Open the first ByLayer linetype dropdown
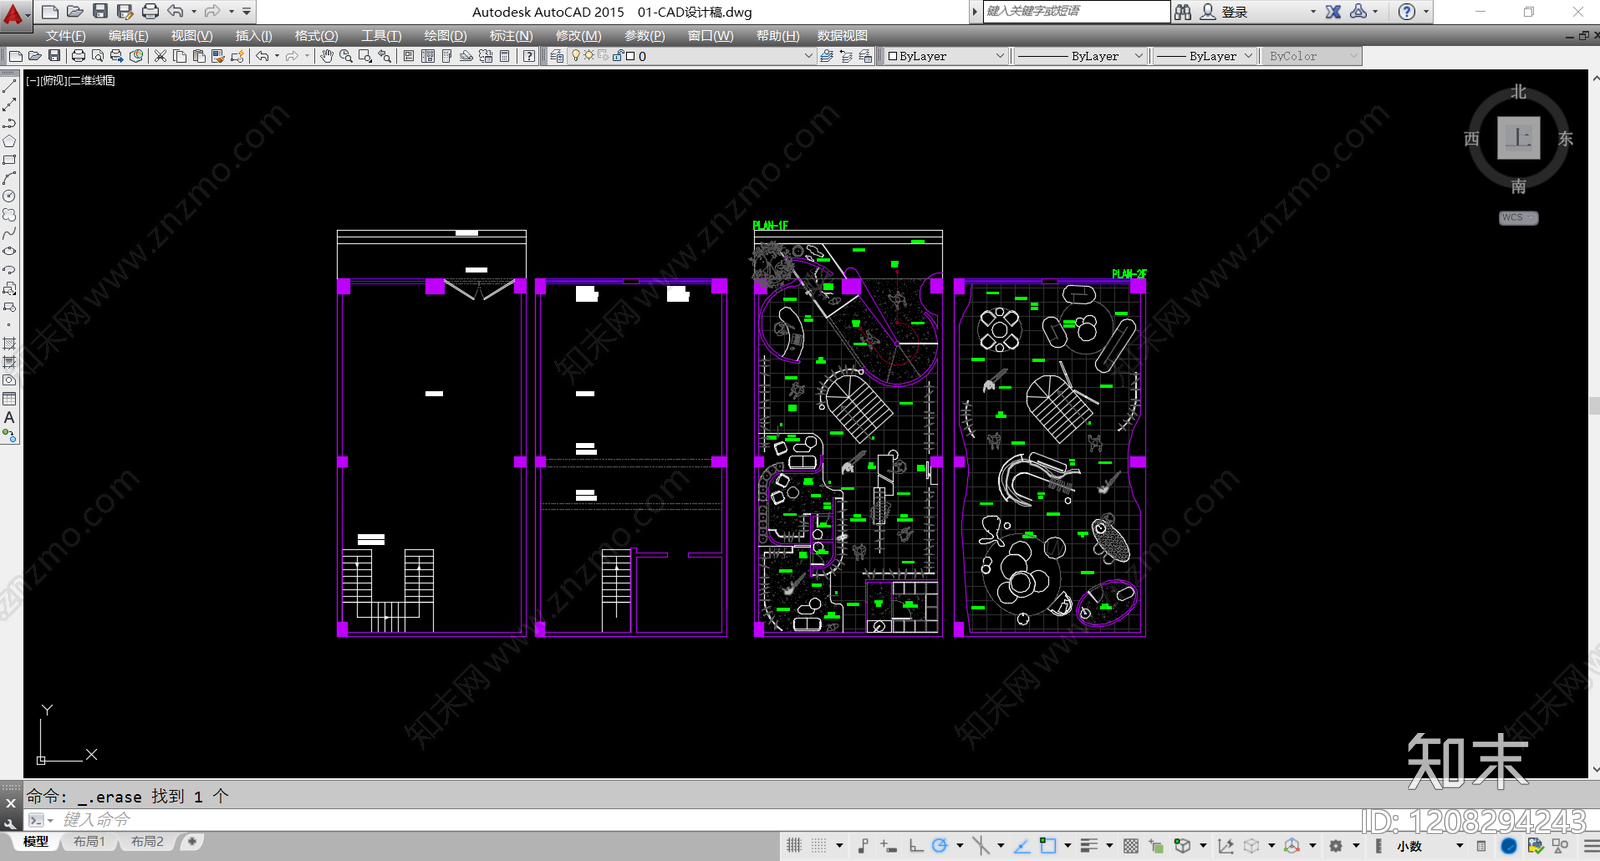The image size is (1600, 861). pyautogui.click(x=1080, y=56)
